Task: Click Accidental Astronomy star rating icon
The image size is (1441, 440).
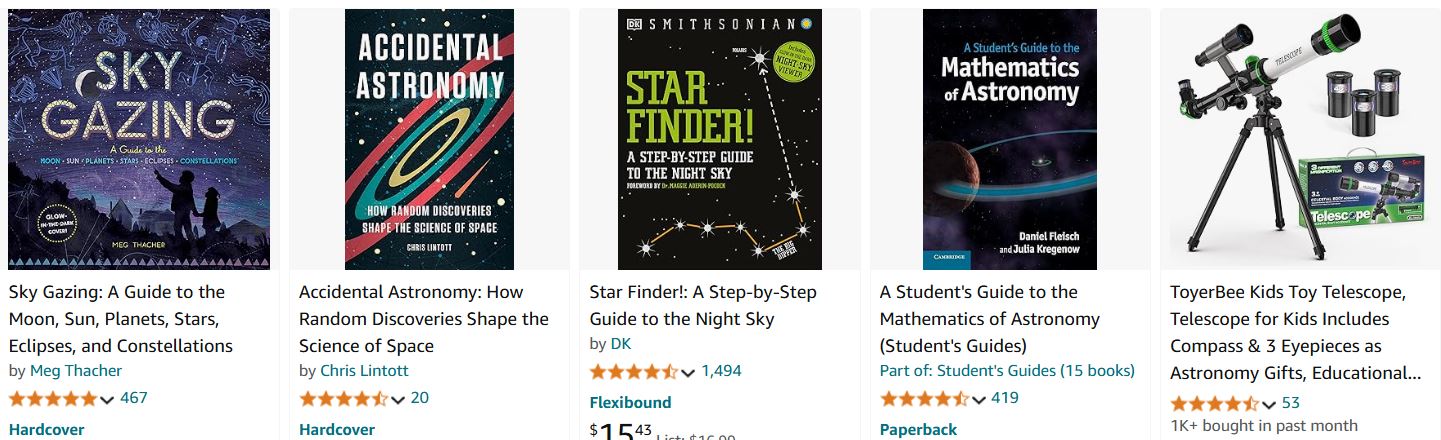Action: 344,399
